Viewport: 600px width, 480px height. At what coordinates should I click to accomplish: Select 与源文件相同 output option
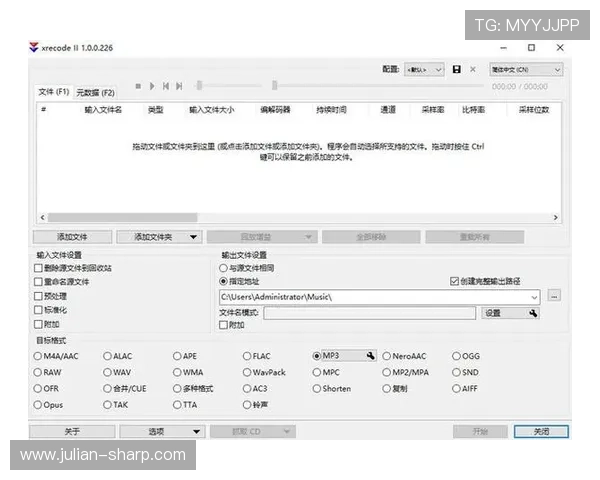pos(223,268)
